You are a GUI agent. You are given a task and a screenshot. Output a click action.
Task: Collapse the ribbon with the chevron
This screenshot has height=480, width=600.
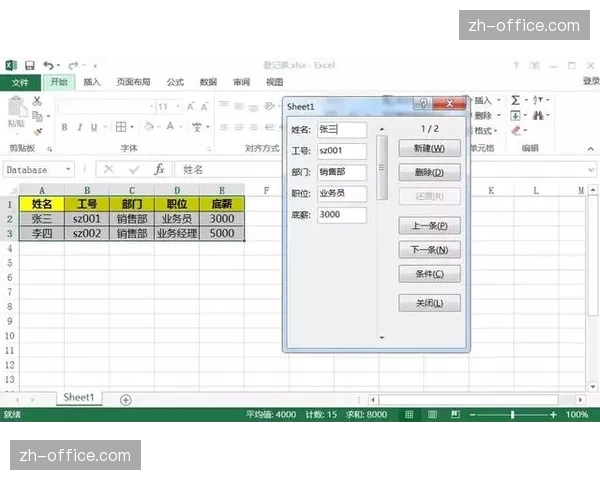pos(590,149)
